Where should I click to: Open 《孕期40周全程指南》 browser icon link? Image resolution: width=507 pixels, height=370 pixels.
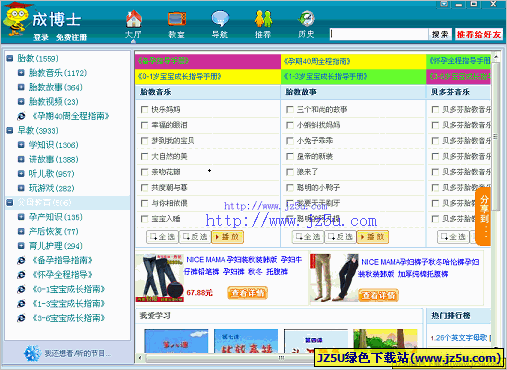[21, 116]
